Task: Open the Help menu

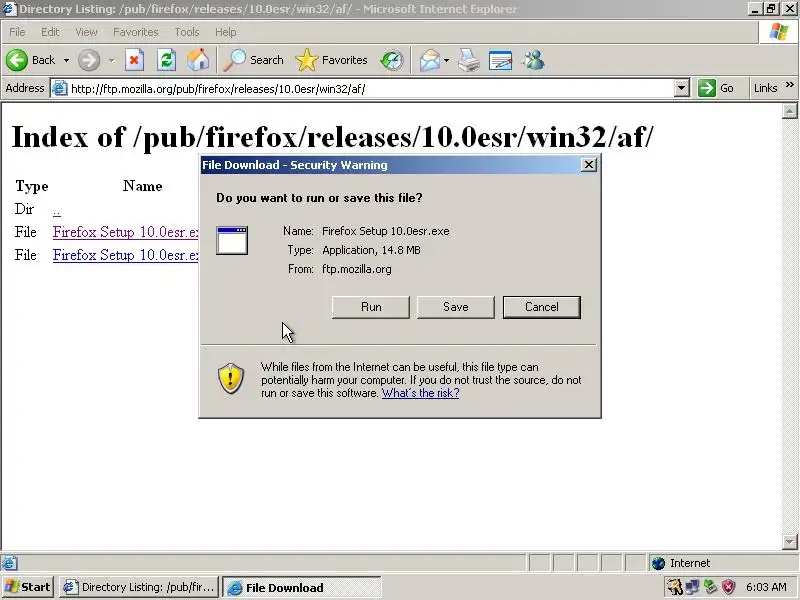Action: pyautogui.click(x=225, y=32)
